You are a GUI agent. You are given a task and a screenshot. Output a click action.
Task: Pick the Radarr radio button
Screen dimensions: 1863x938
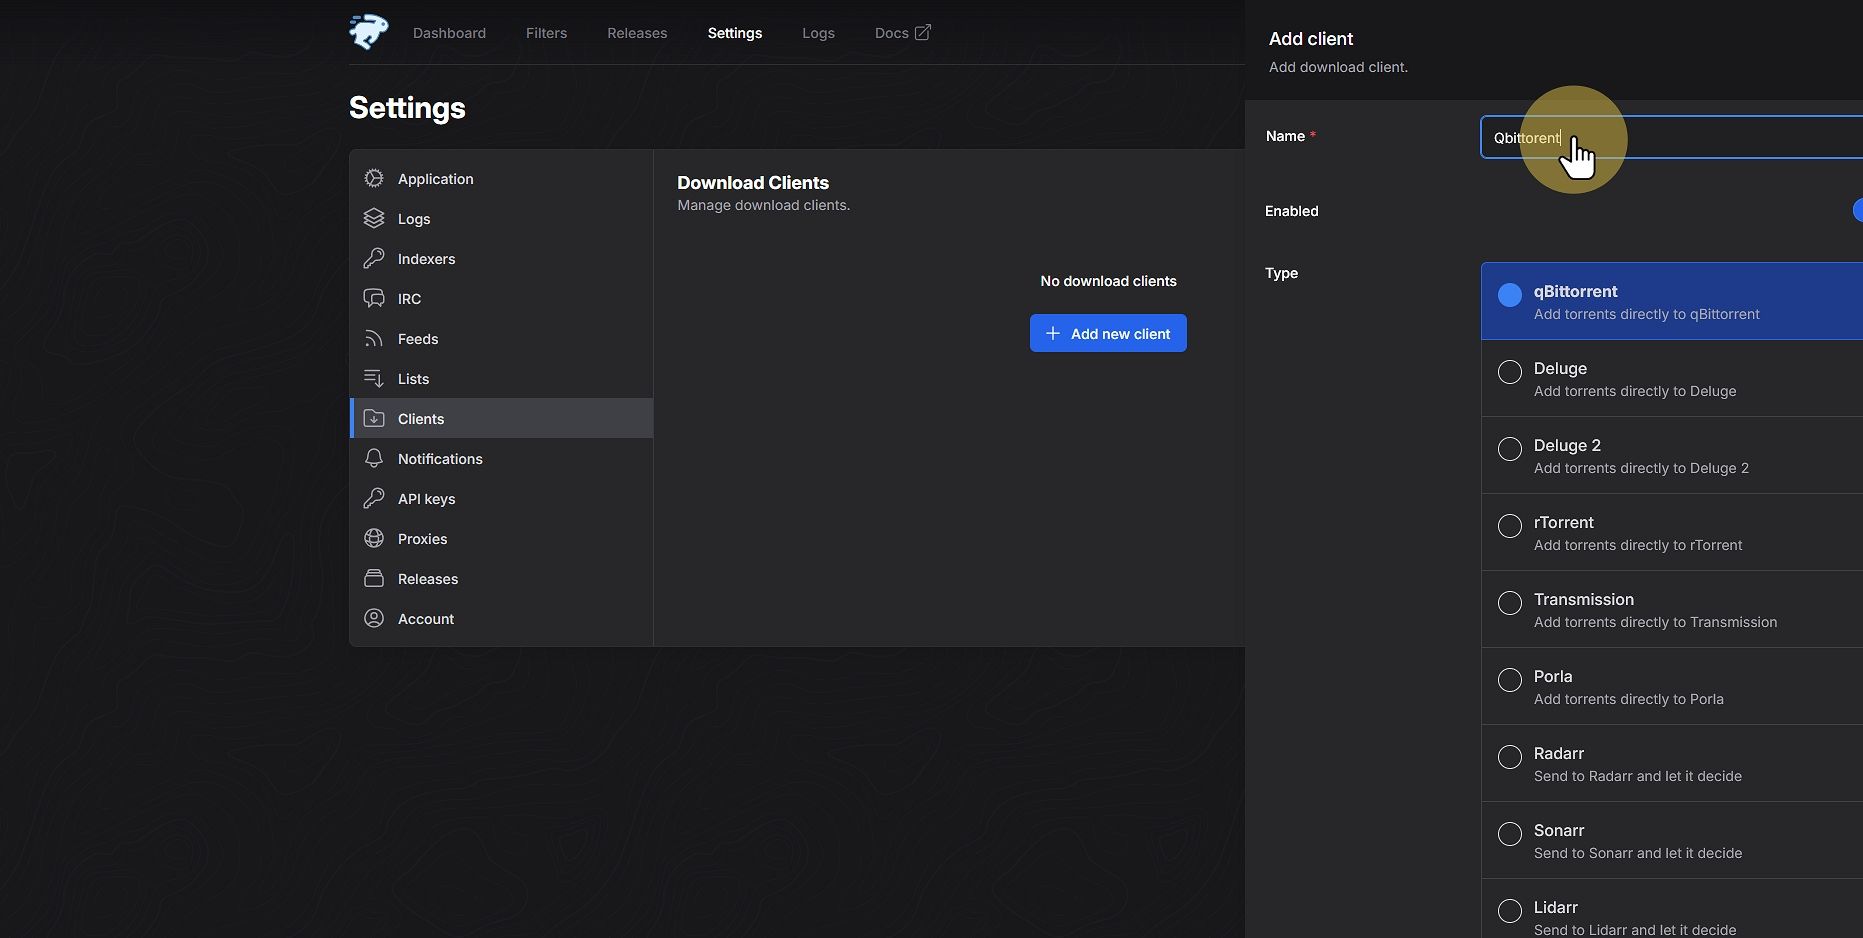coord(1510,756)
